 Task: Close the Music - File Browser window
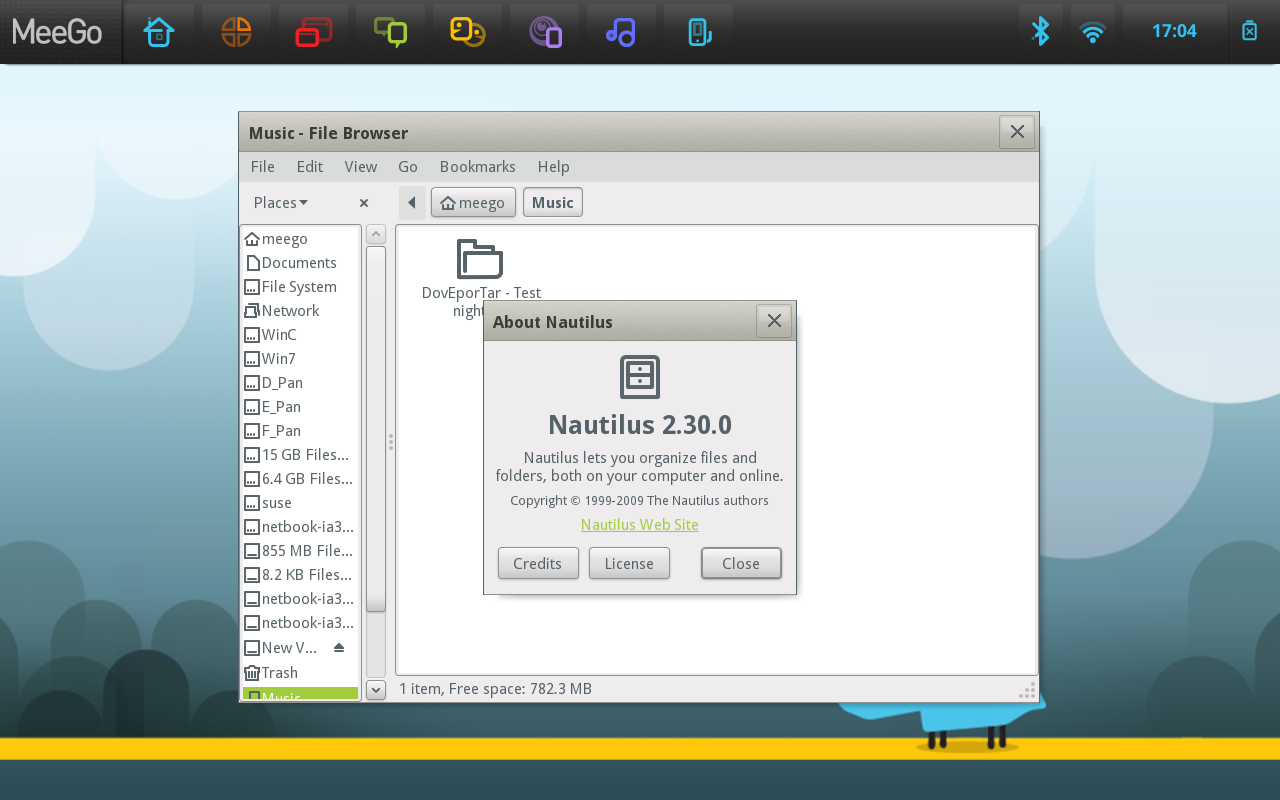pos(1017,132)
